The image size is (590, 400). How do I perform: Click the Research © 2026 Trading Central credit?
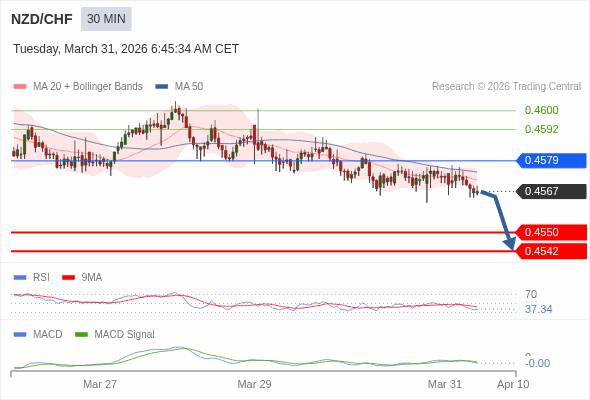click(506, 87)
